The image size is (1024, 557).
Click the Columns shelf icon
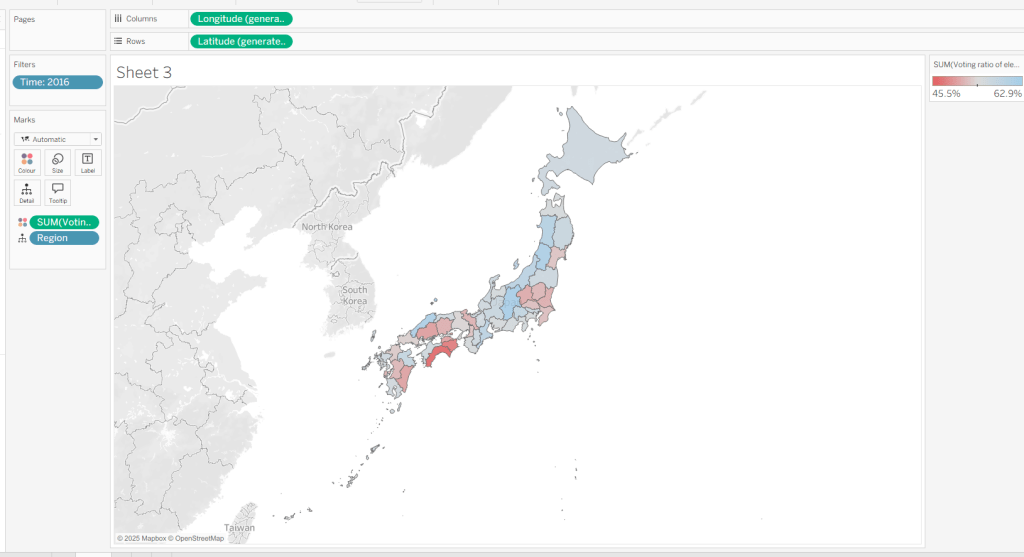click(119, 19)
